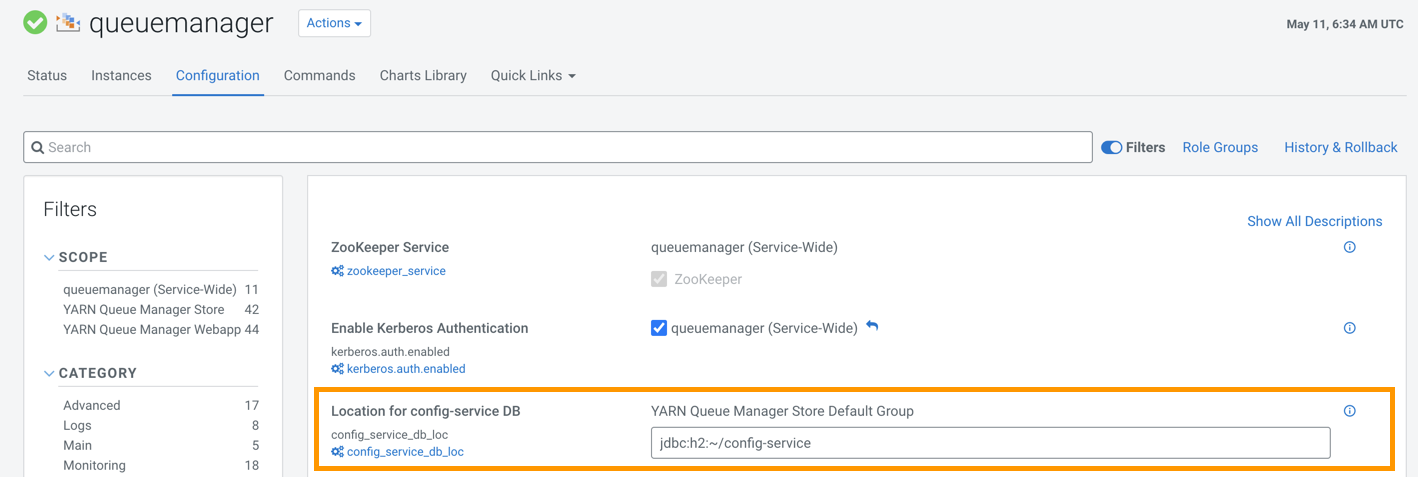Expand the Quick Links menu
This screenshot has width=1418, height=477.
coord(533,76)
